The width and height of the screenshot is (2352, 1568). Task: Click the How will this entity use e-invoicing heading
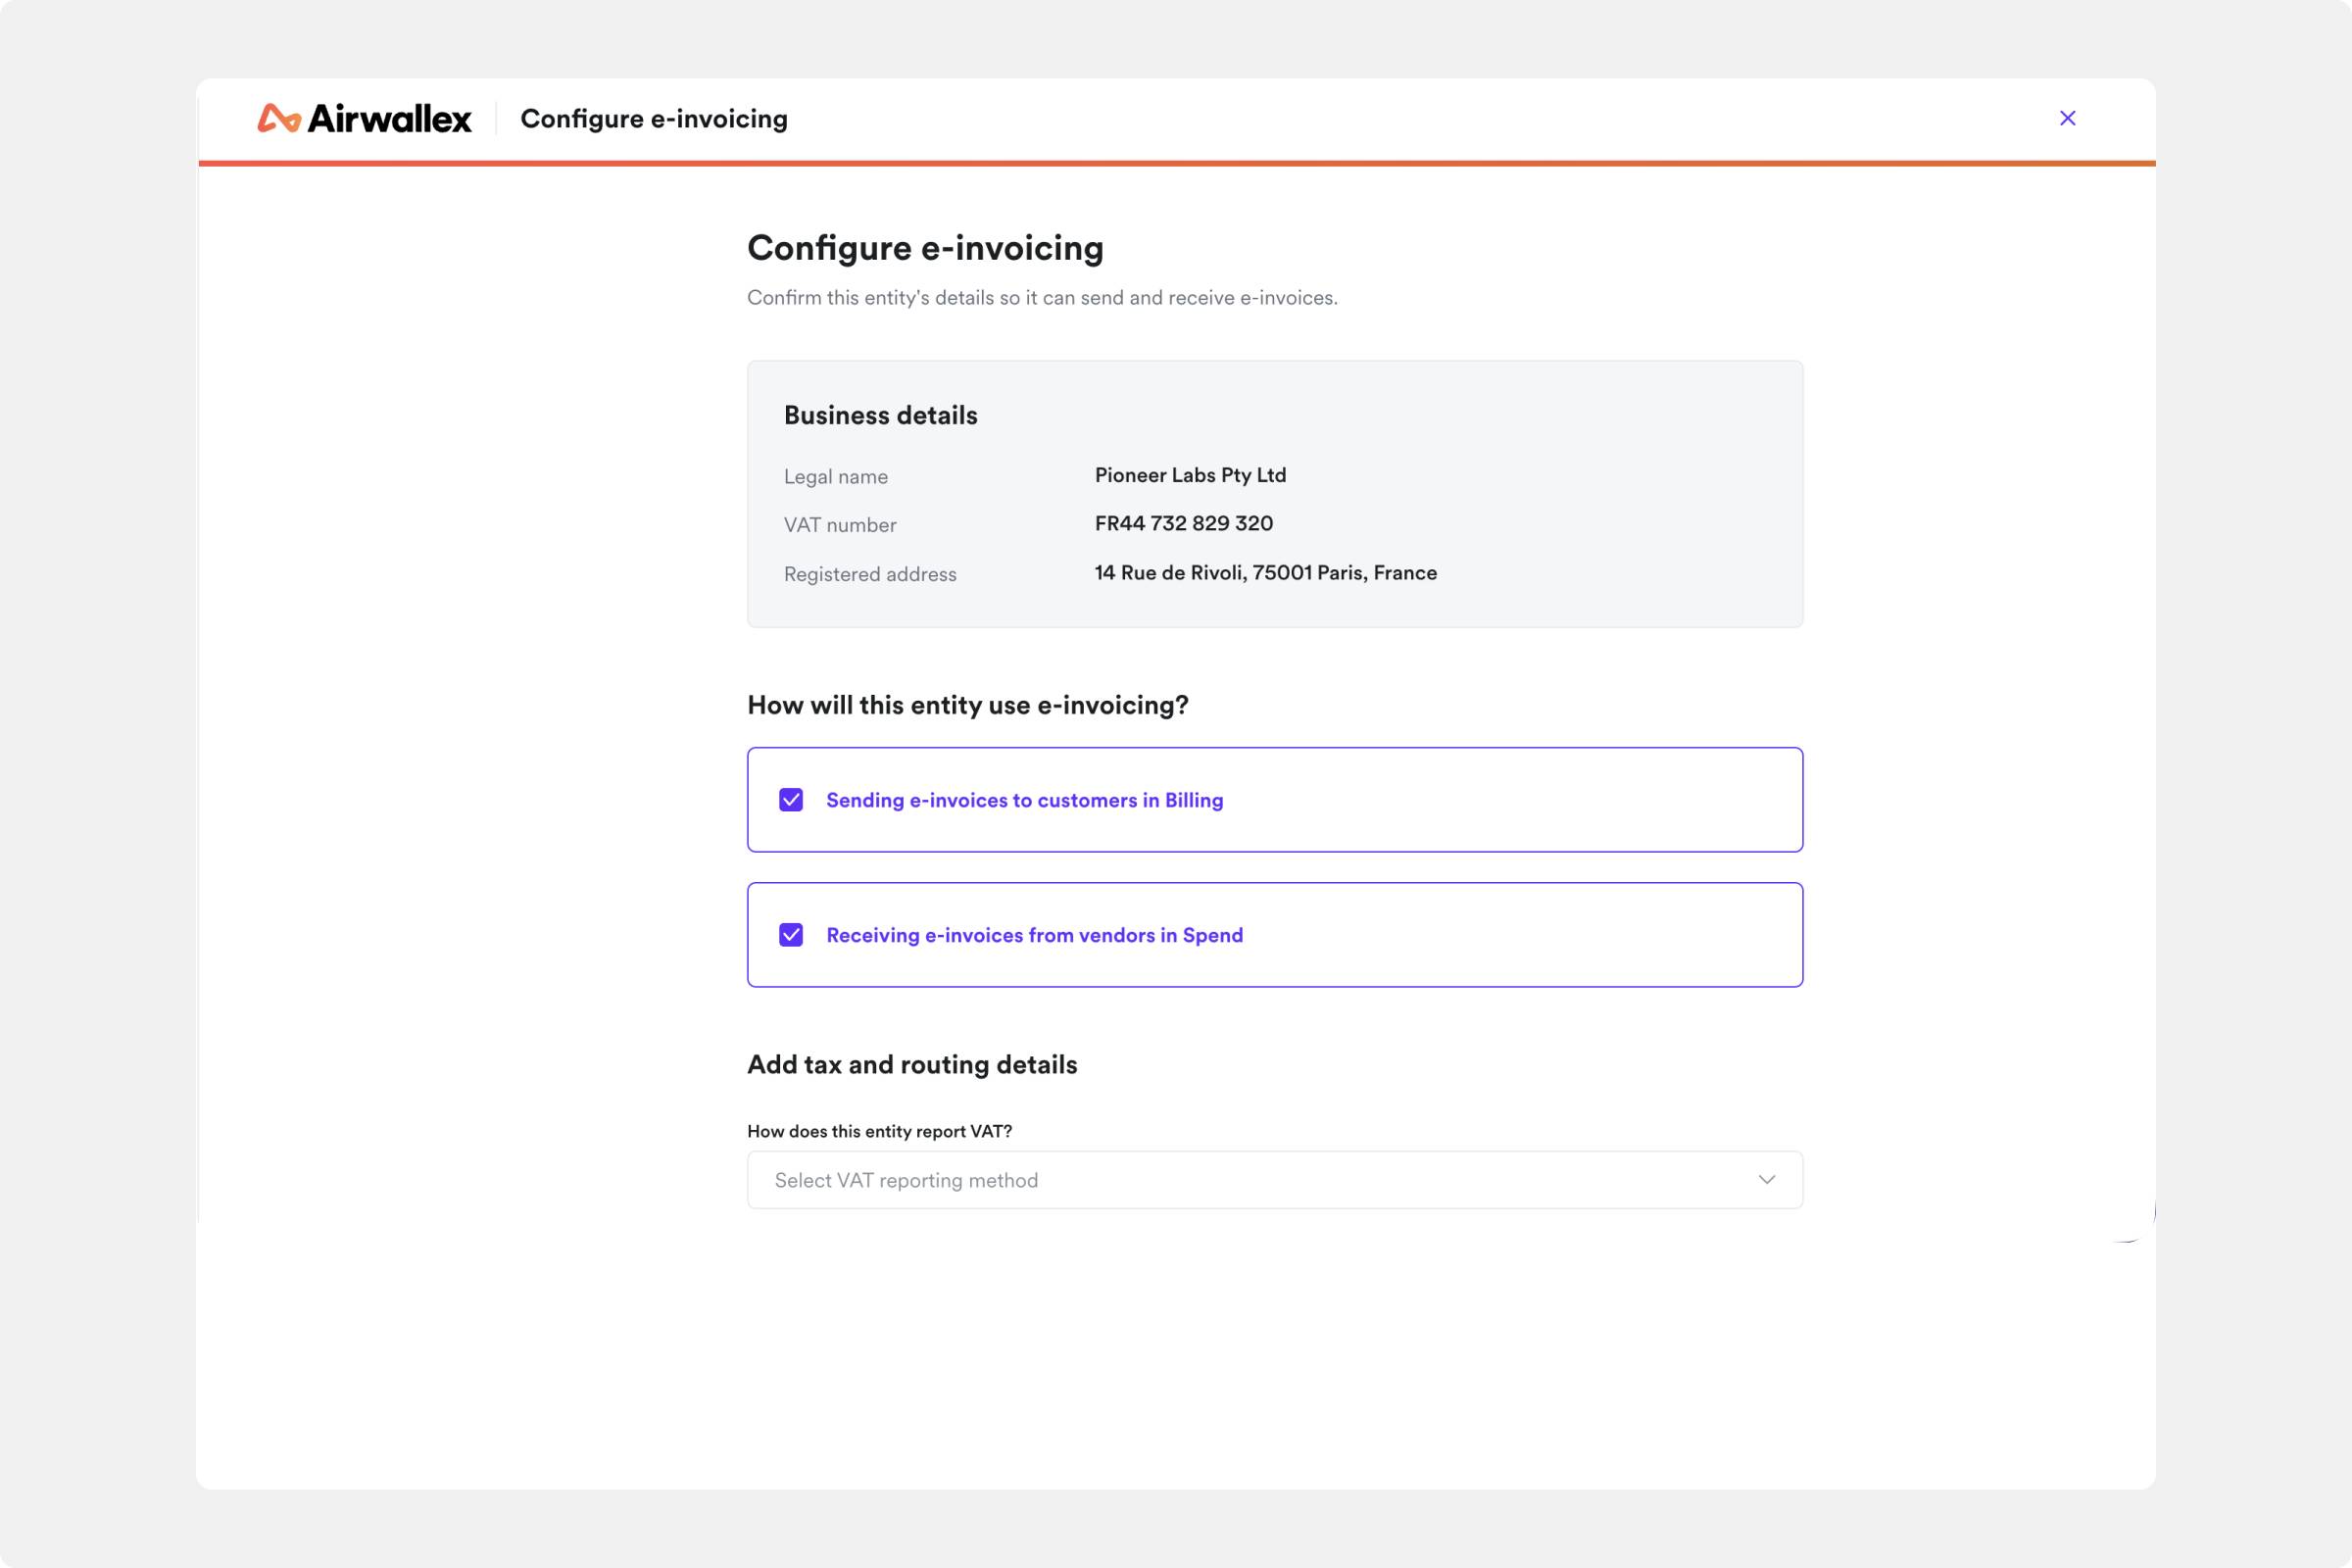coord(968,705)
